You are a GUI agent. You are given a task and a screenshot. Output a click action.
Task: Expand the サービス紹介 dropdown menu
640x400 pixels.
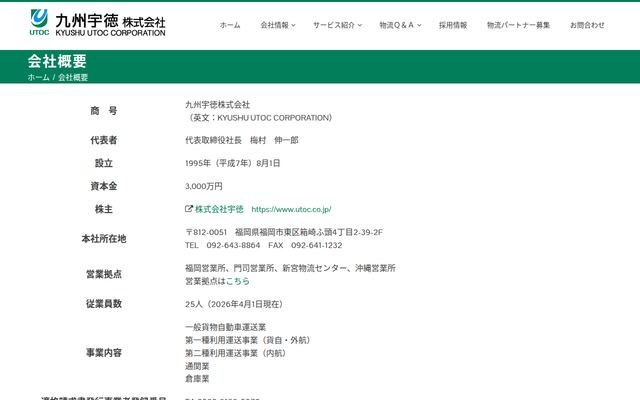[x=338, y=25]
